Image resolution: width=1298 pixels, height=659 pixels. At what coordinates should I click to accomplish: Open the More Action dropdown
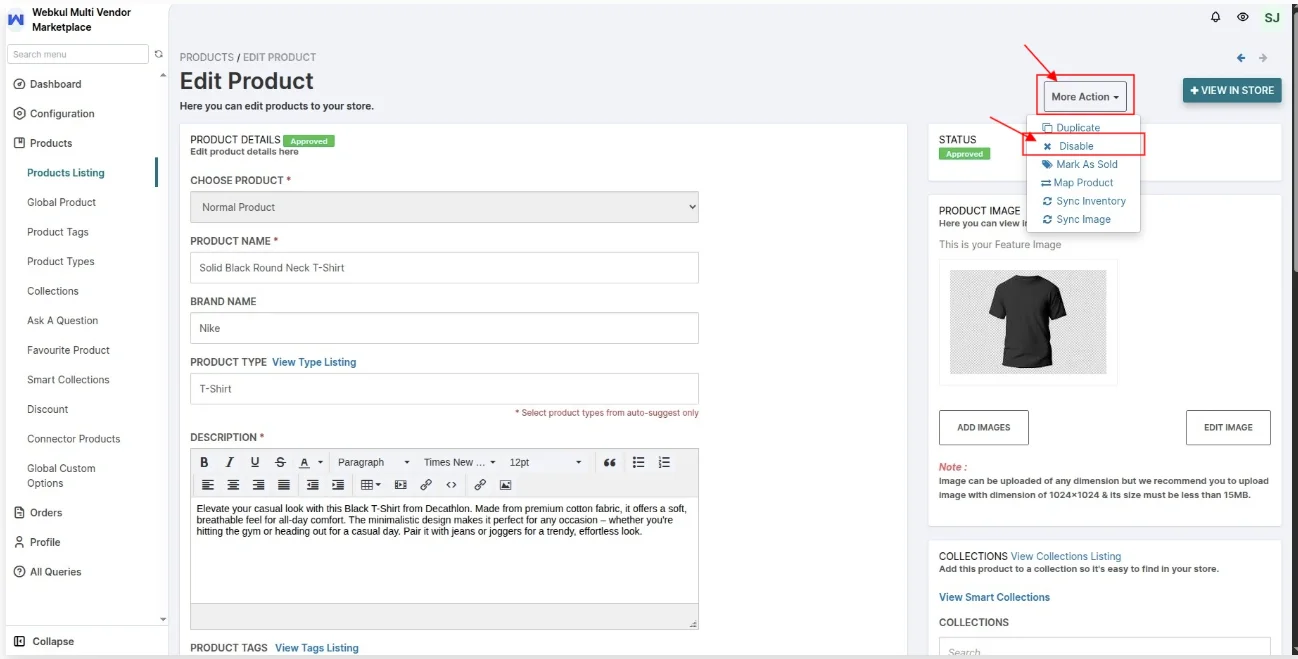[1085, 97]
